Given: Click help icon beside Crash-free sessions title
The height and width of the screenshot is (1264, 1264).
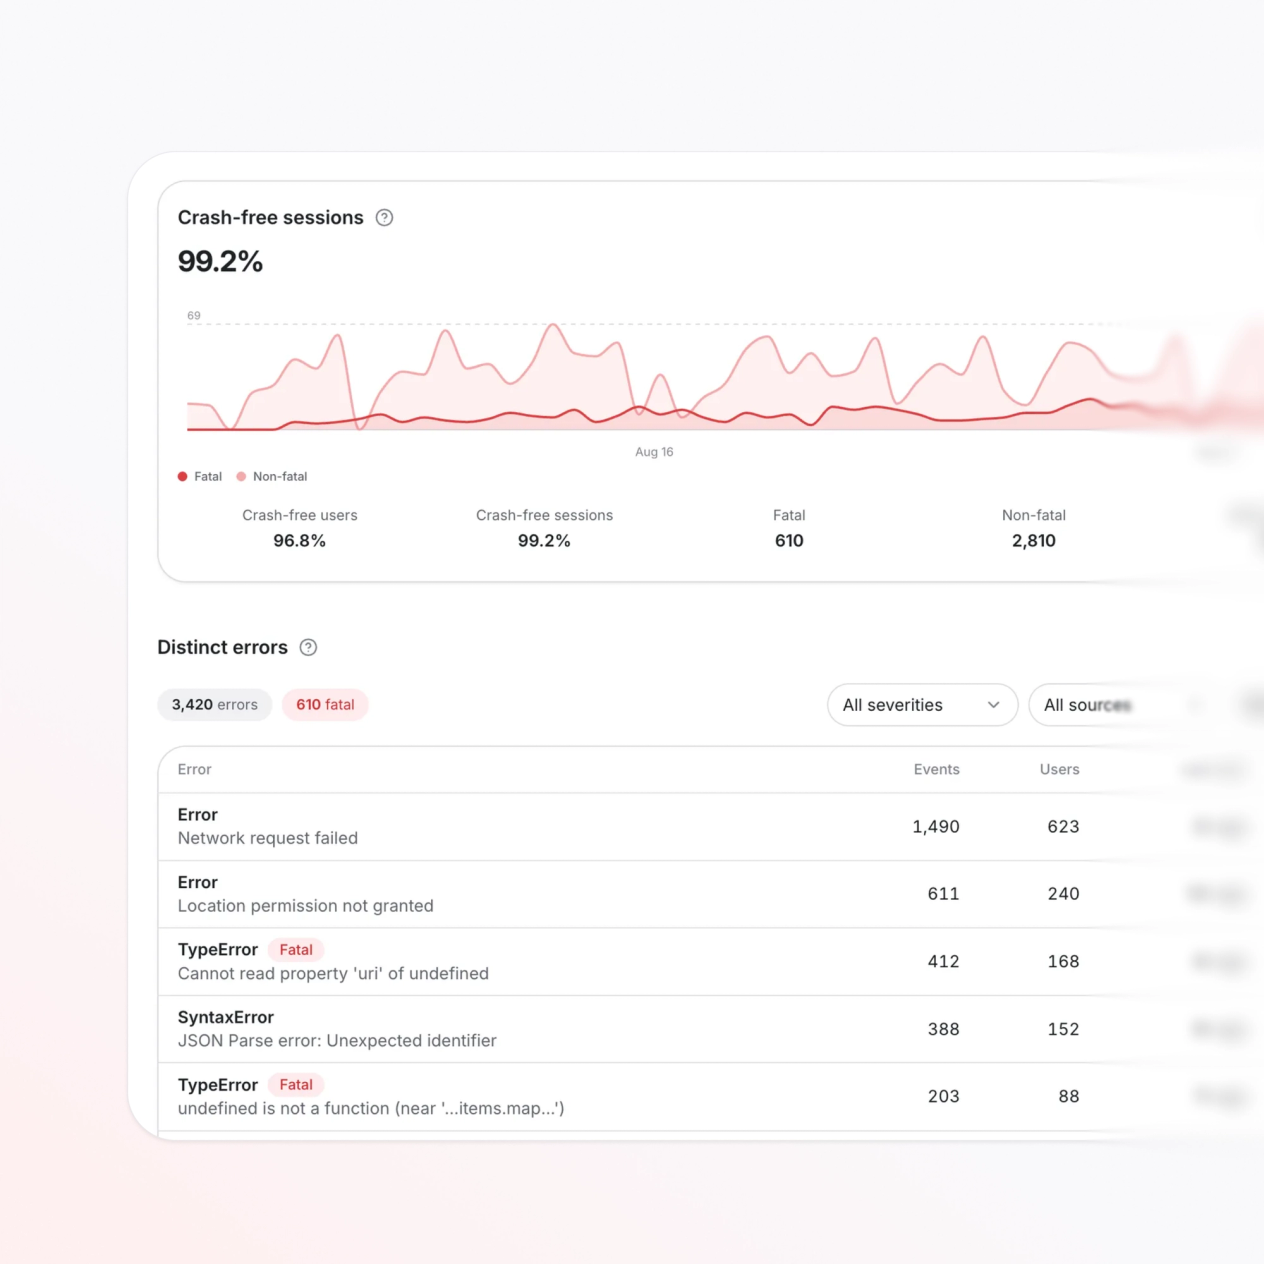Looking at the screenshot, I should click(384, 218).
